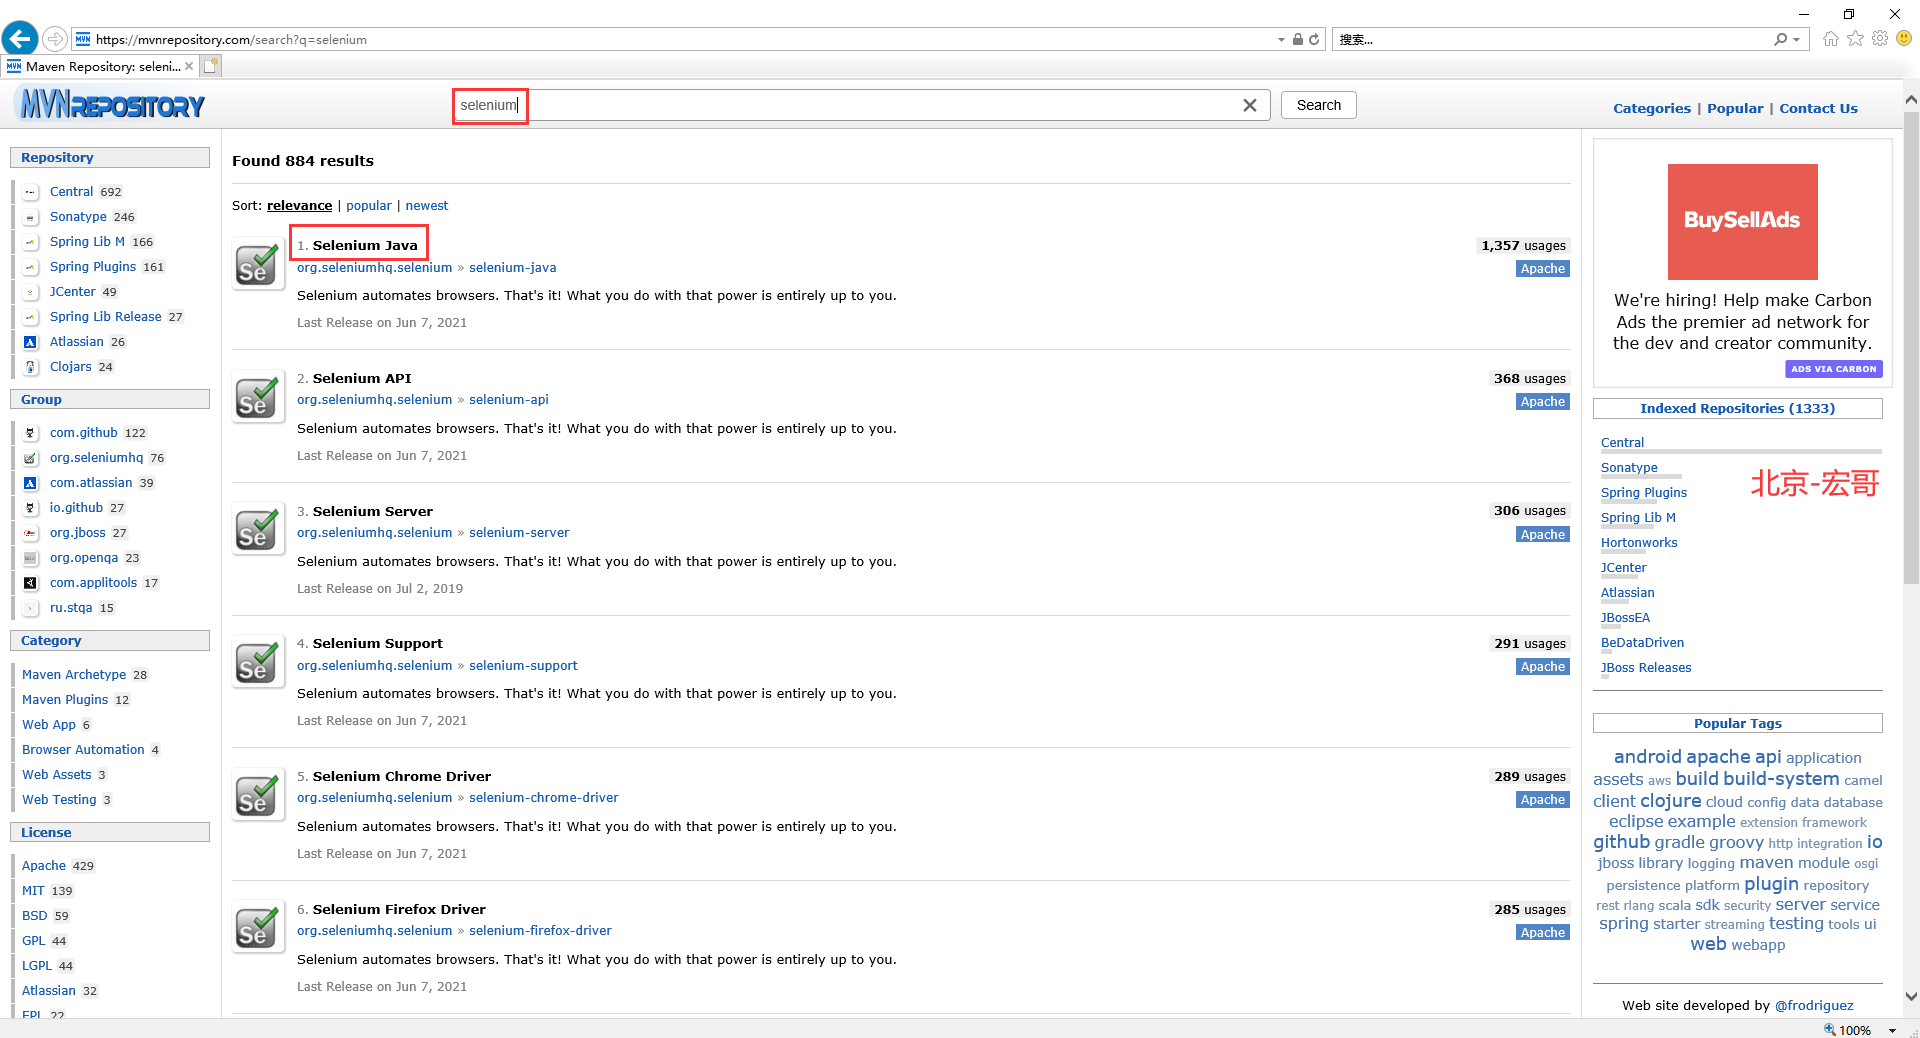Filter by Browser Automation category
This screenshot has width=1920, height=1038.
[83, 749]
